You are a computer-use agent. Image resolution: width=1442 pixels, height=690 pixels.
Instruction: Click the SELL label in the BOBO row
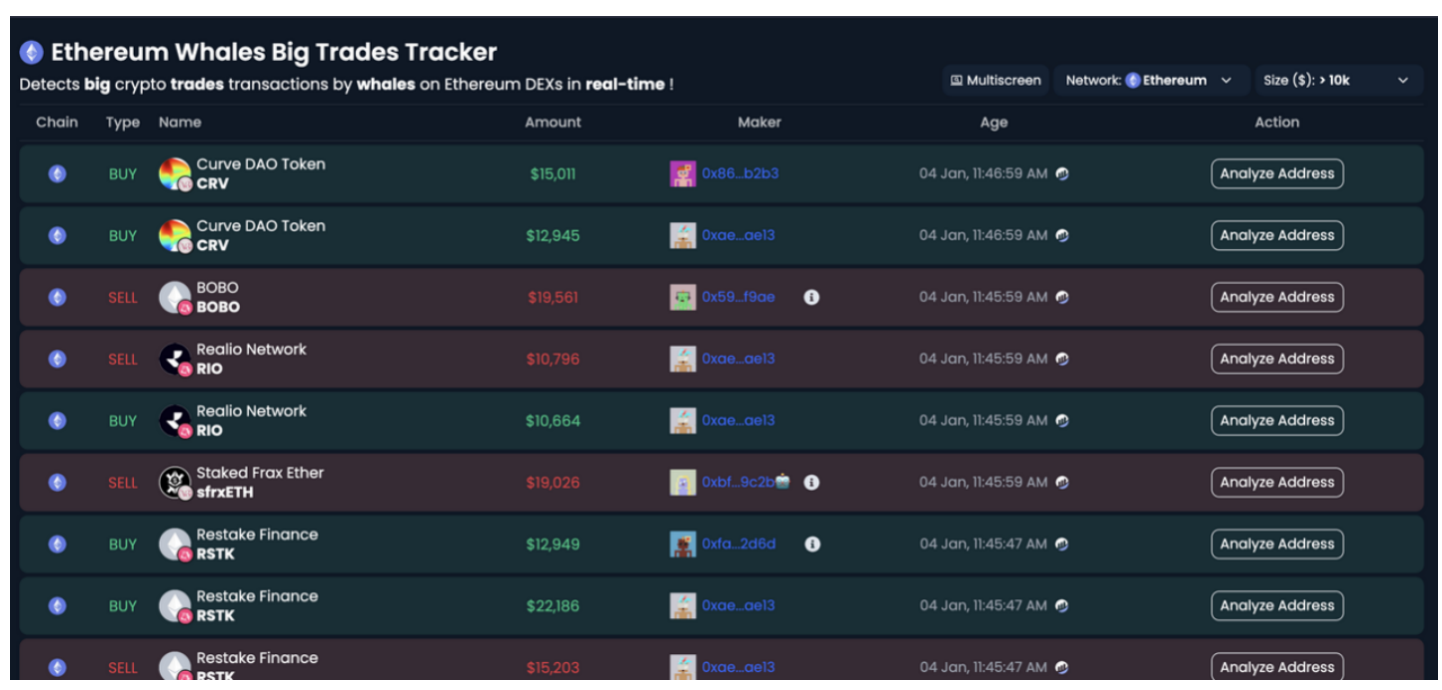coord(123,297)
